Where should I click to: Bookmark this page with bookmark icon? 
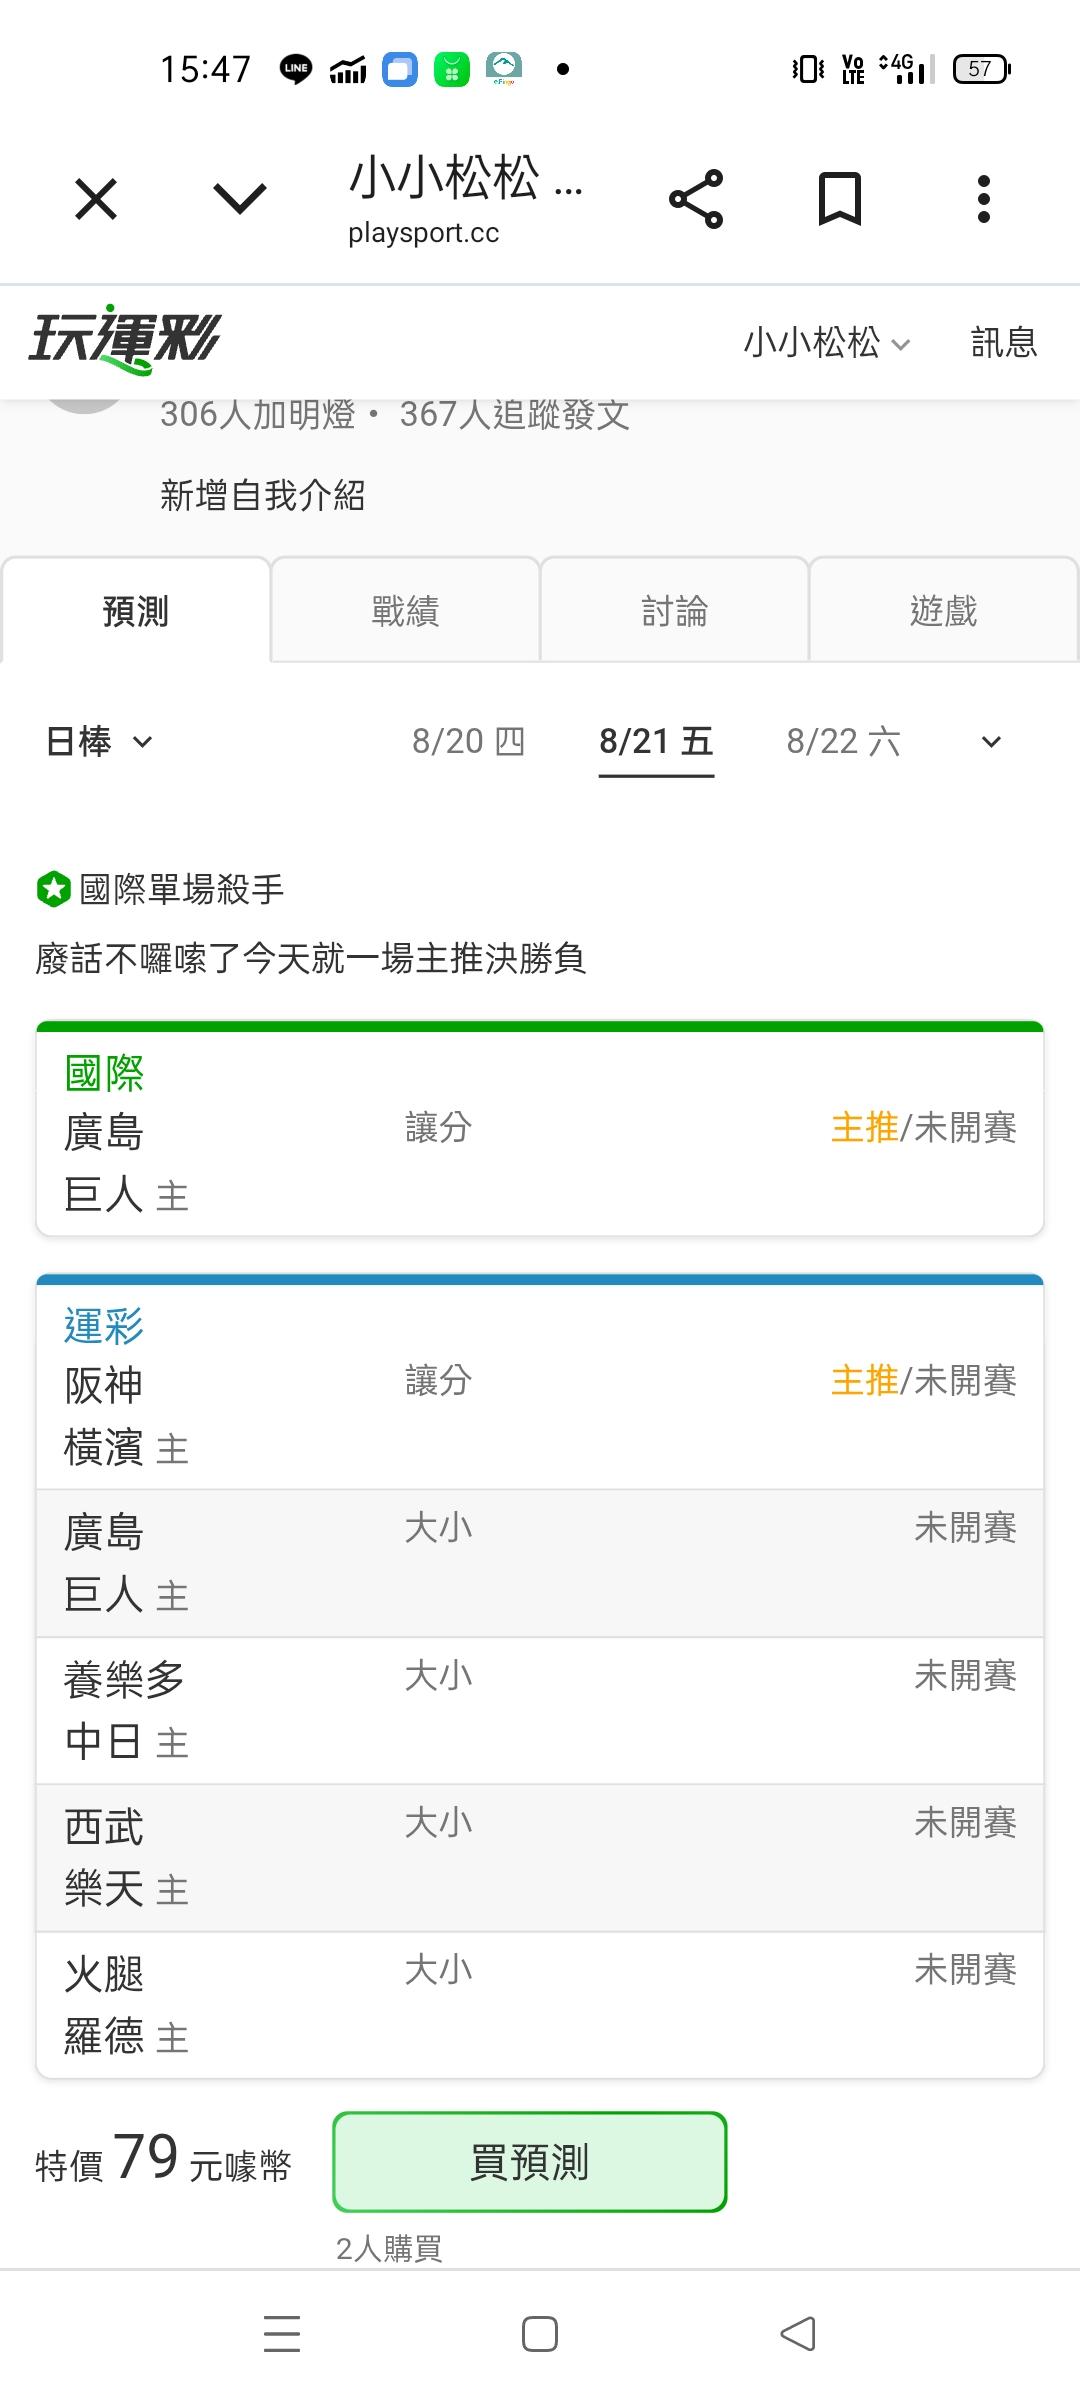(839, 198)
